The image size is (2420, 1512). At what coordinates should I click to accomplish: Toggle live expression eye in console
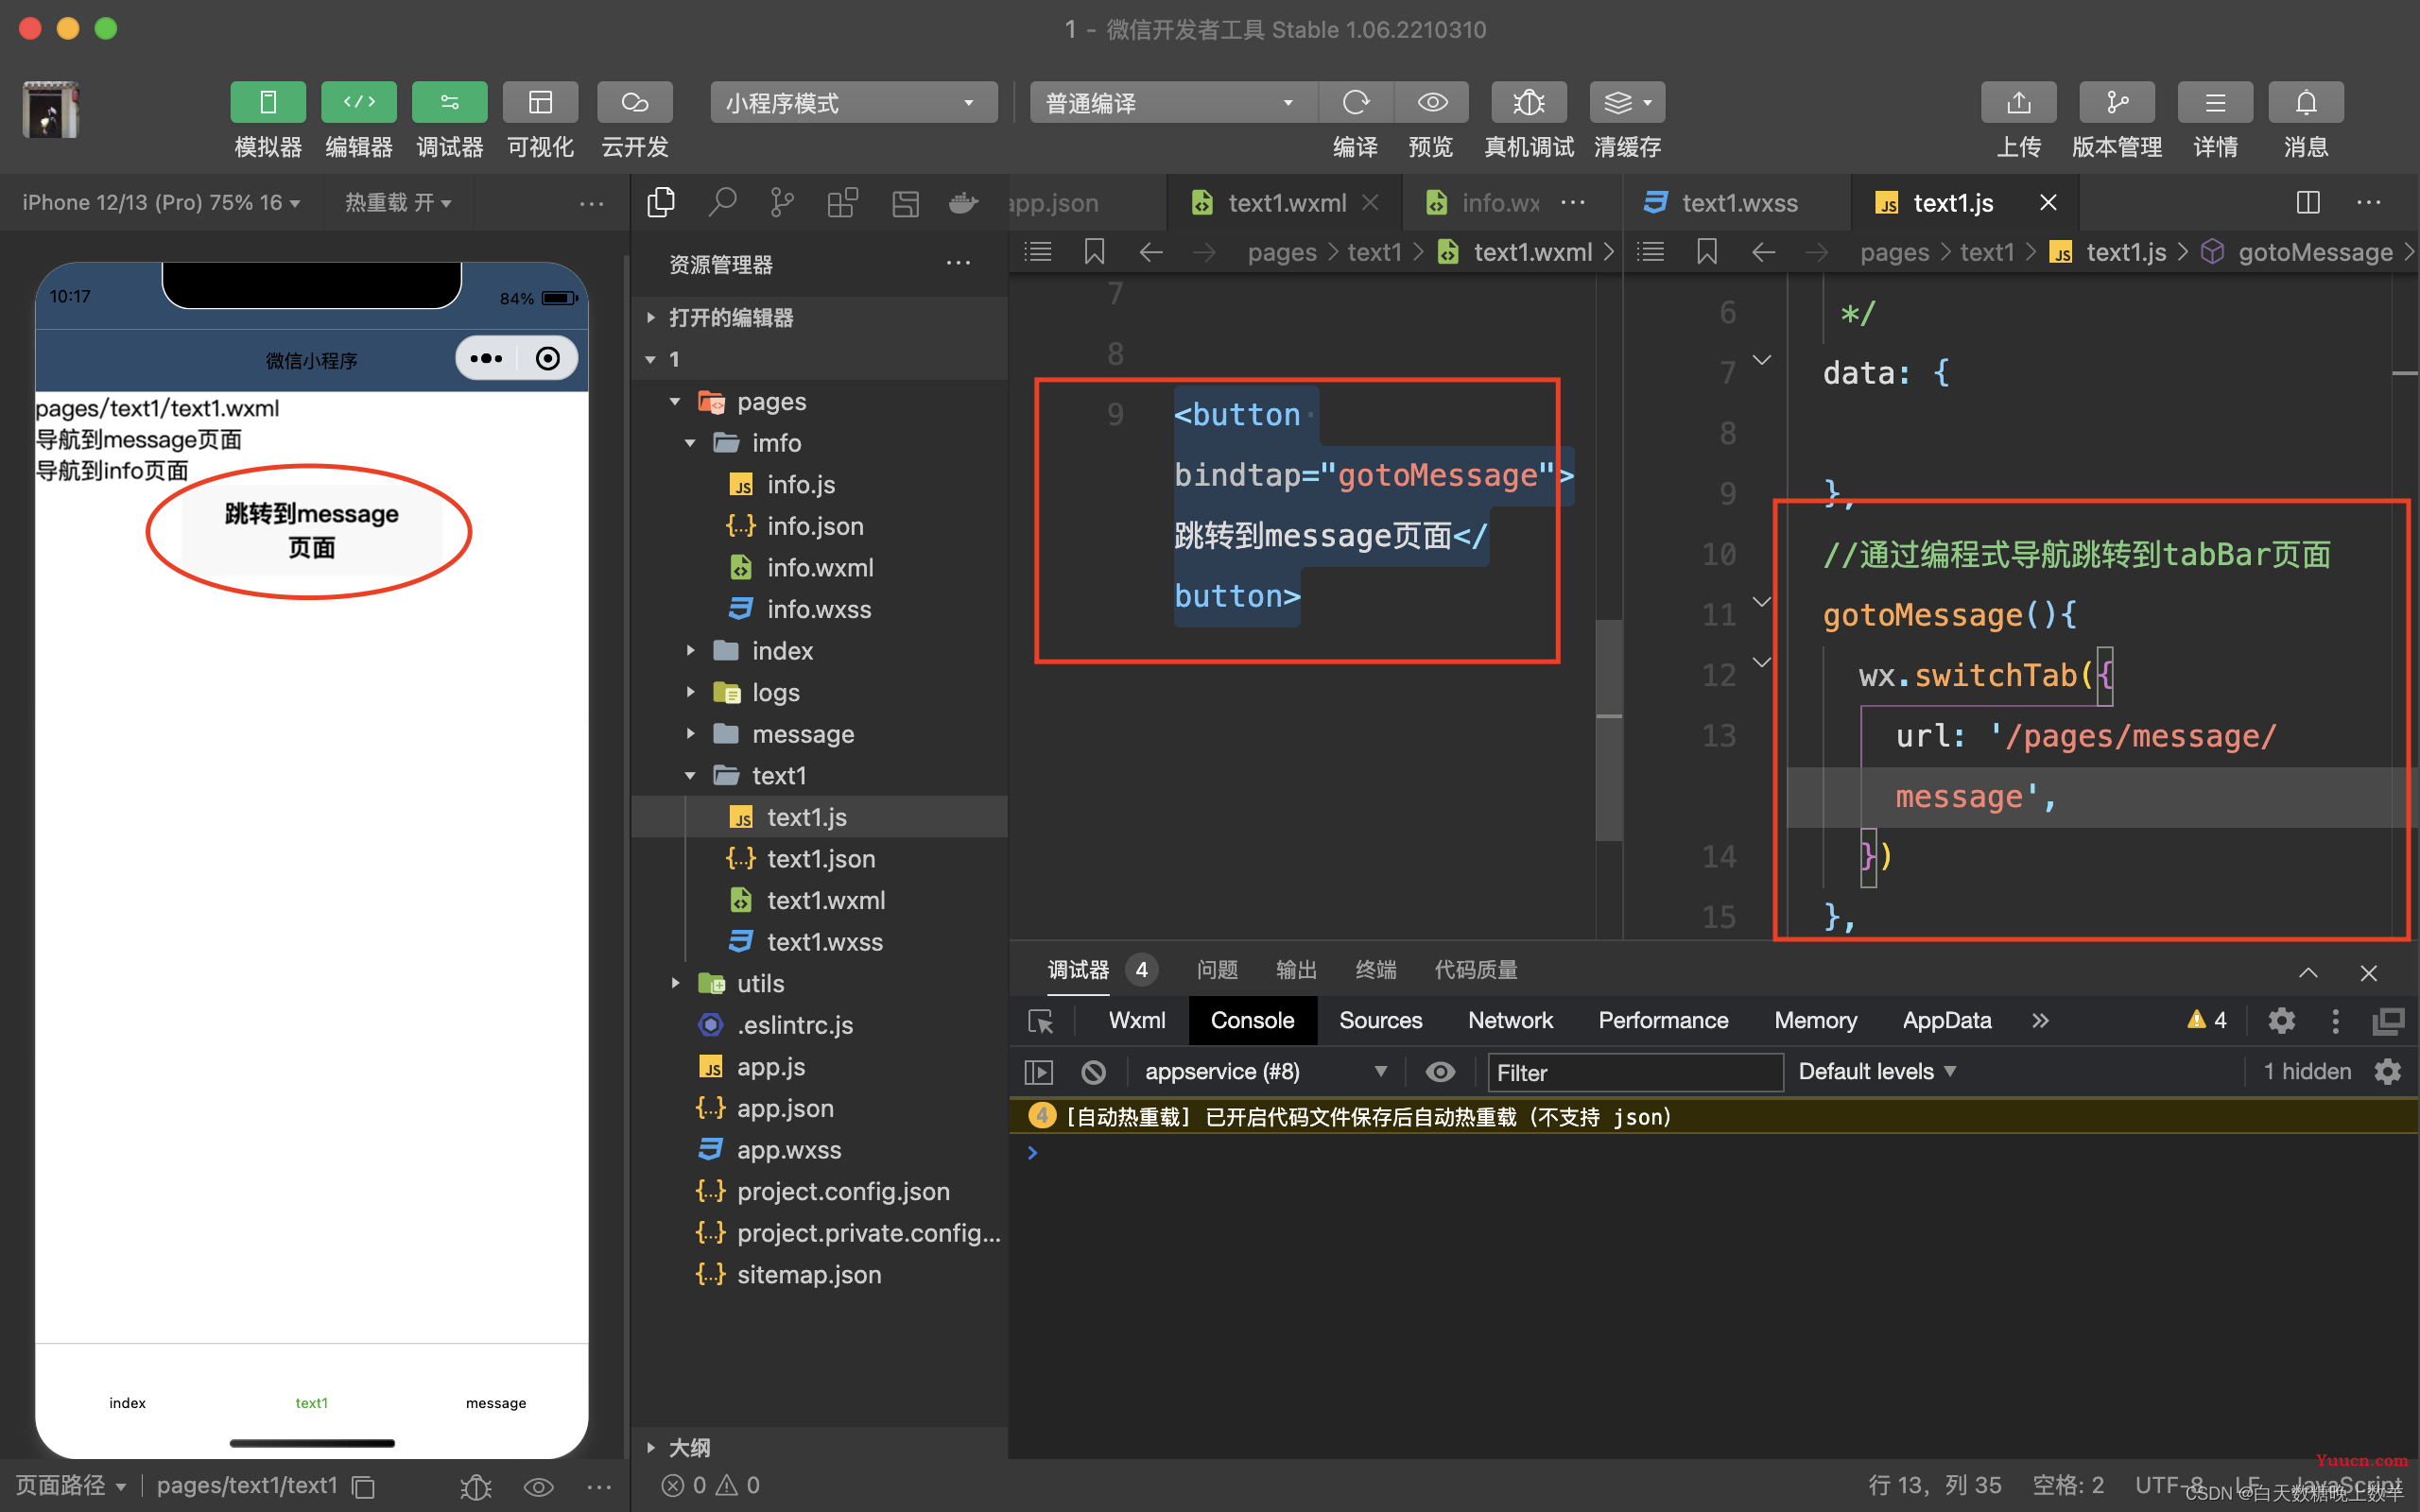1440,1072
